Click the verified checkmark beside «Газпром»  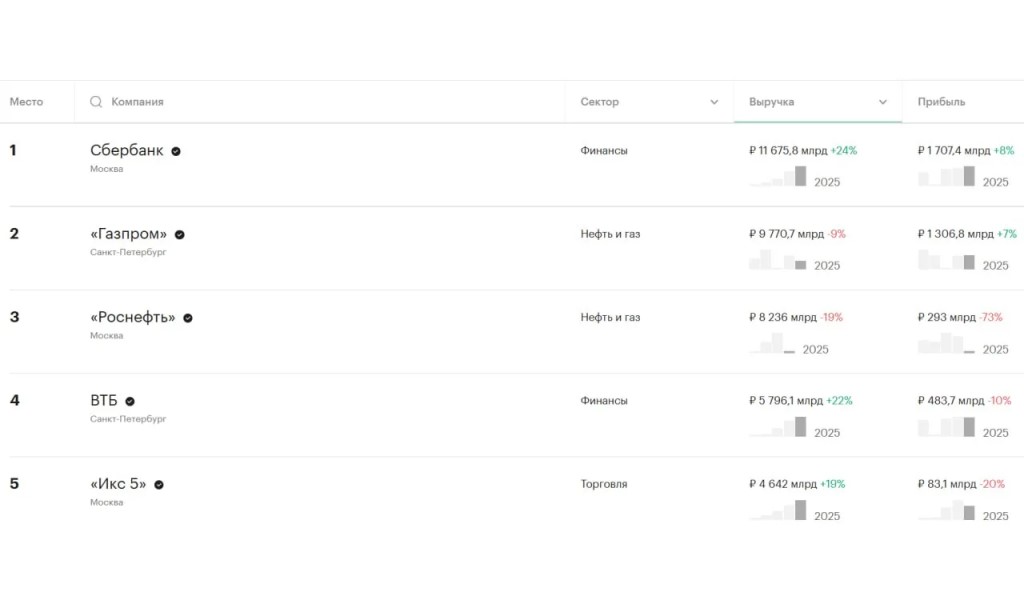tap(180, 234)
